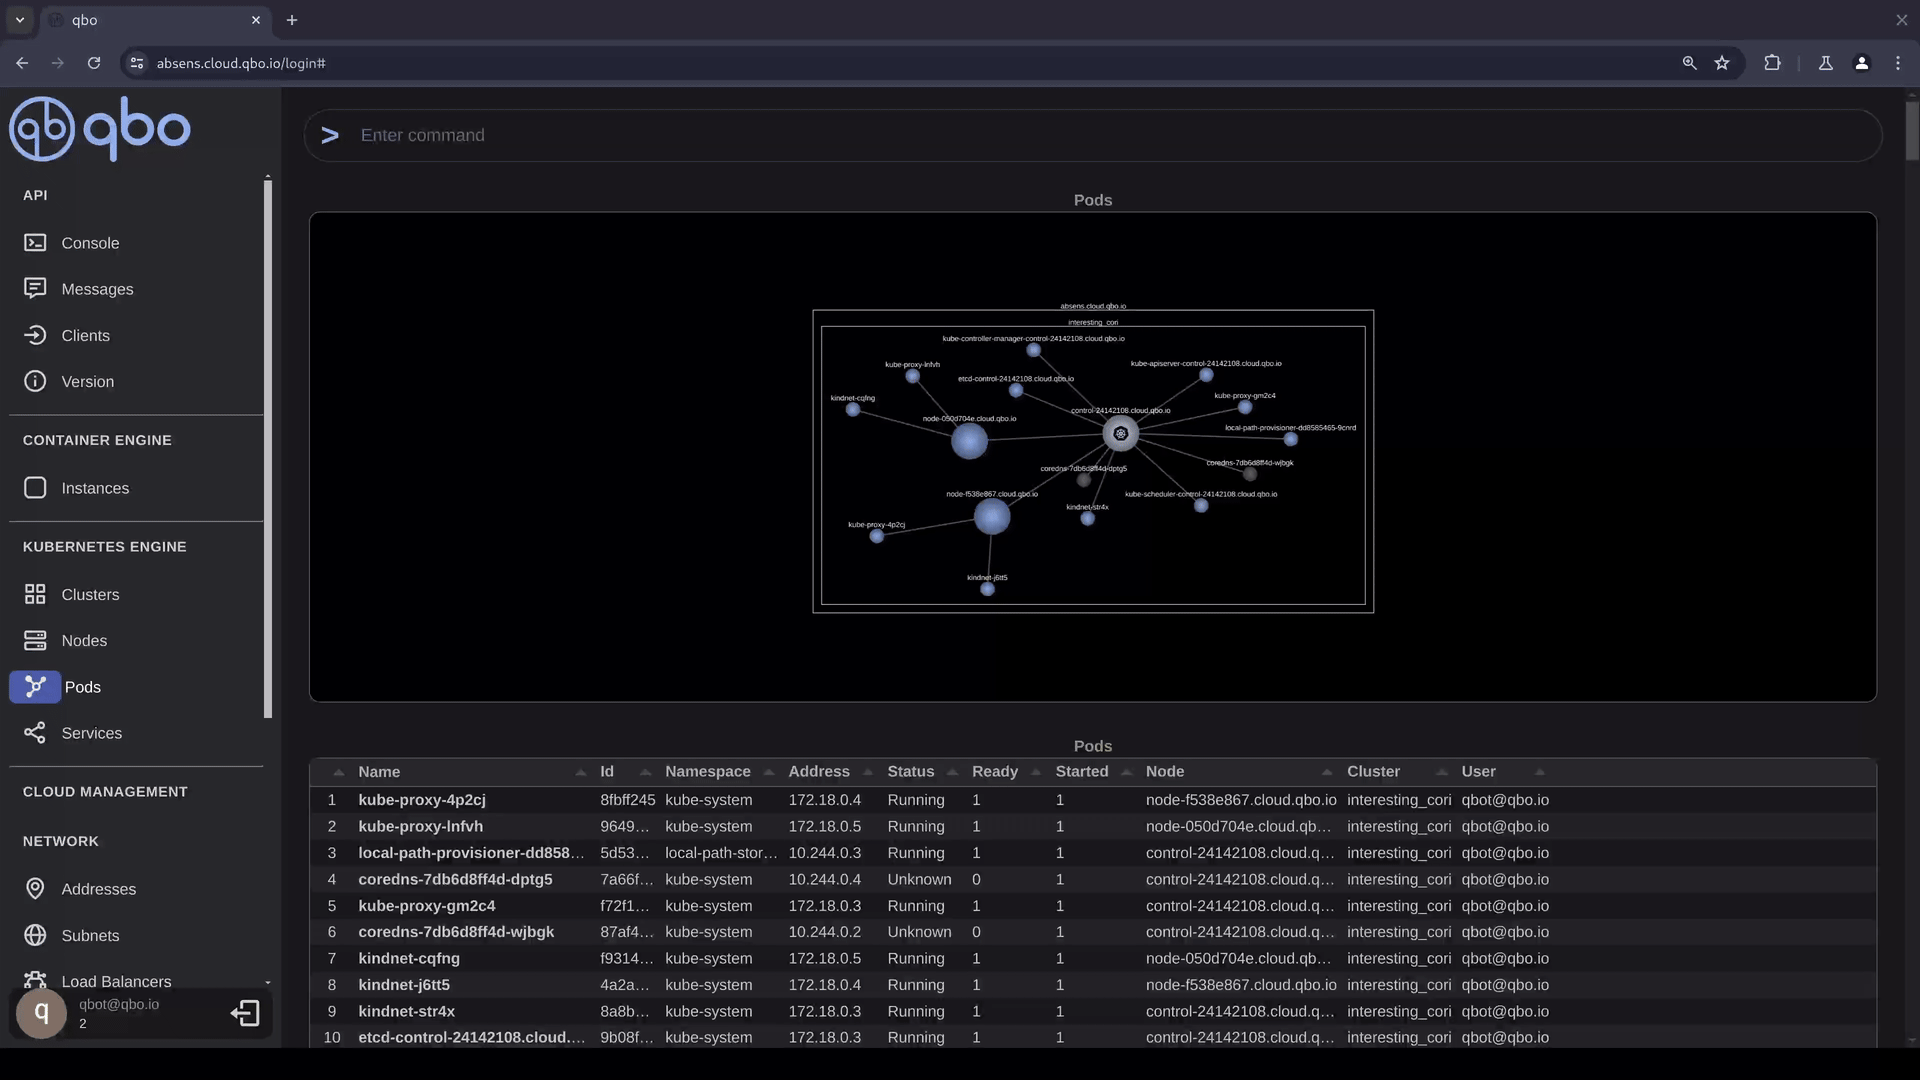Click the logout icon beside qbot@qbo.io

pyautogui.click(x=245, y=1013)
